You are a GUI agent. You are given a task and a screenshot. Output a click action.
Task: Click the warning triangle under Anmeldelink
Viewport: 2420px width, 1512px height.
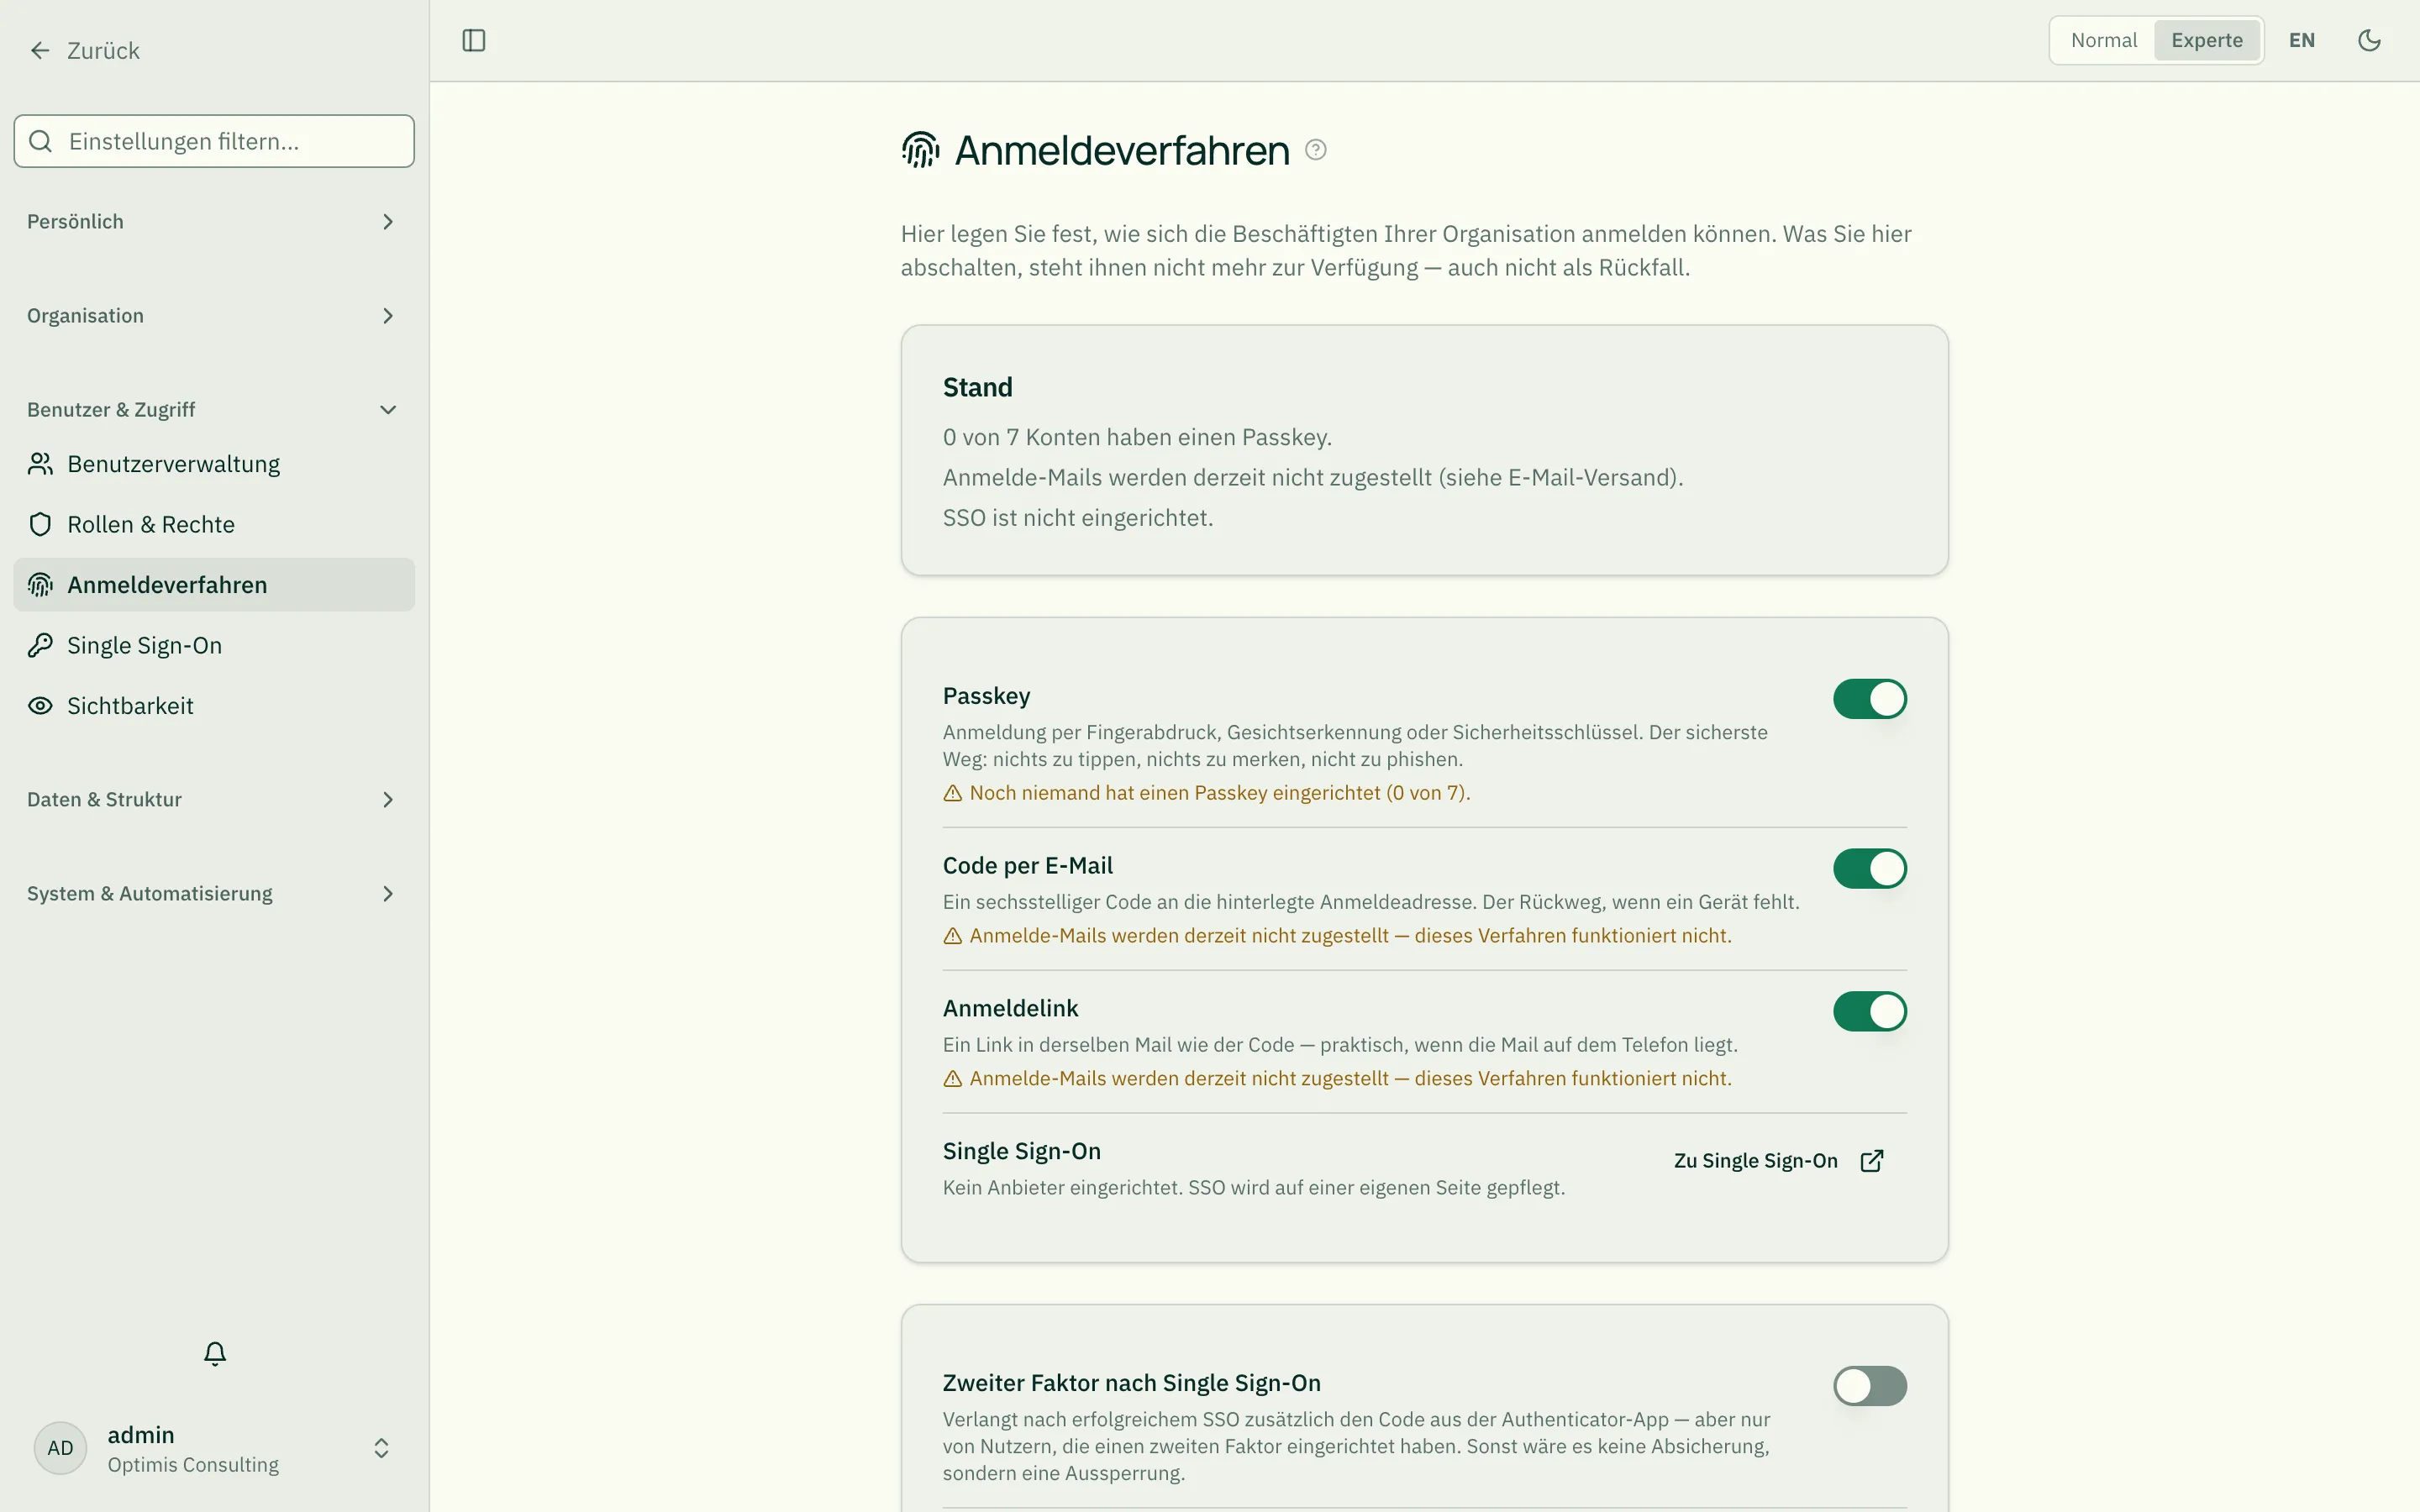coord(953,1079)
